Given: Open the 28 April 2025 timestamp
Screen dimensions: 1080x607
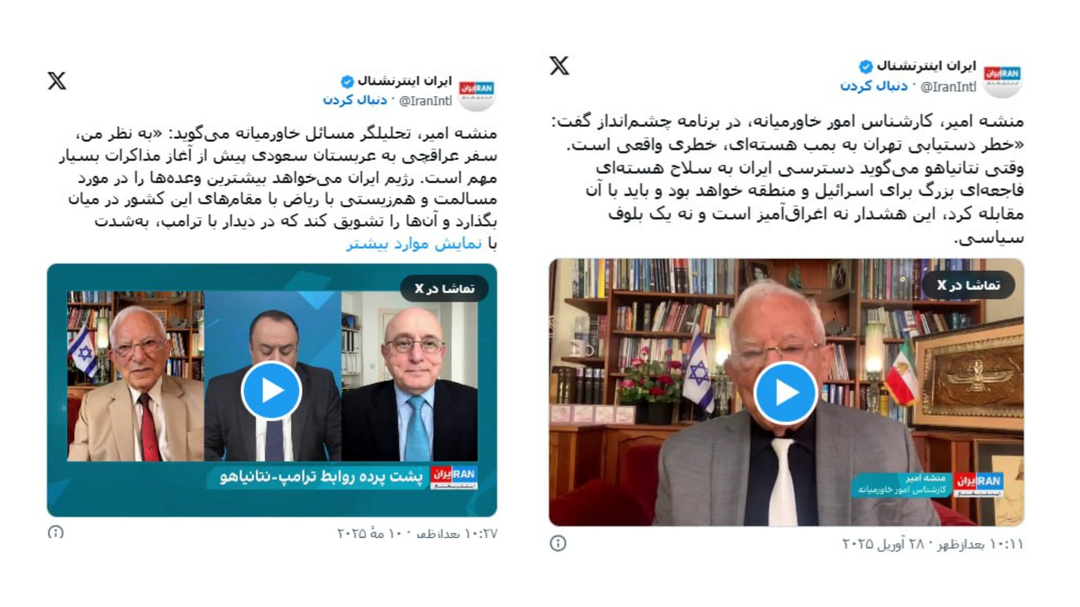Looking at the screenshot, I should tap(933, 544).
